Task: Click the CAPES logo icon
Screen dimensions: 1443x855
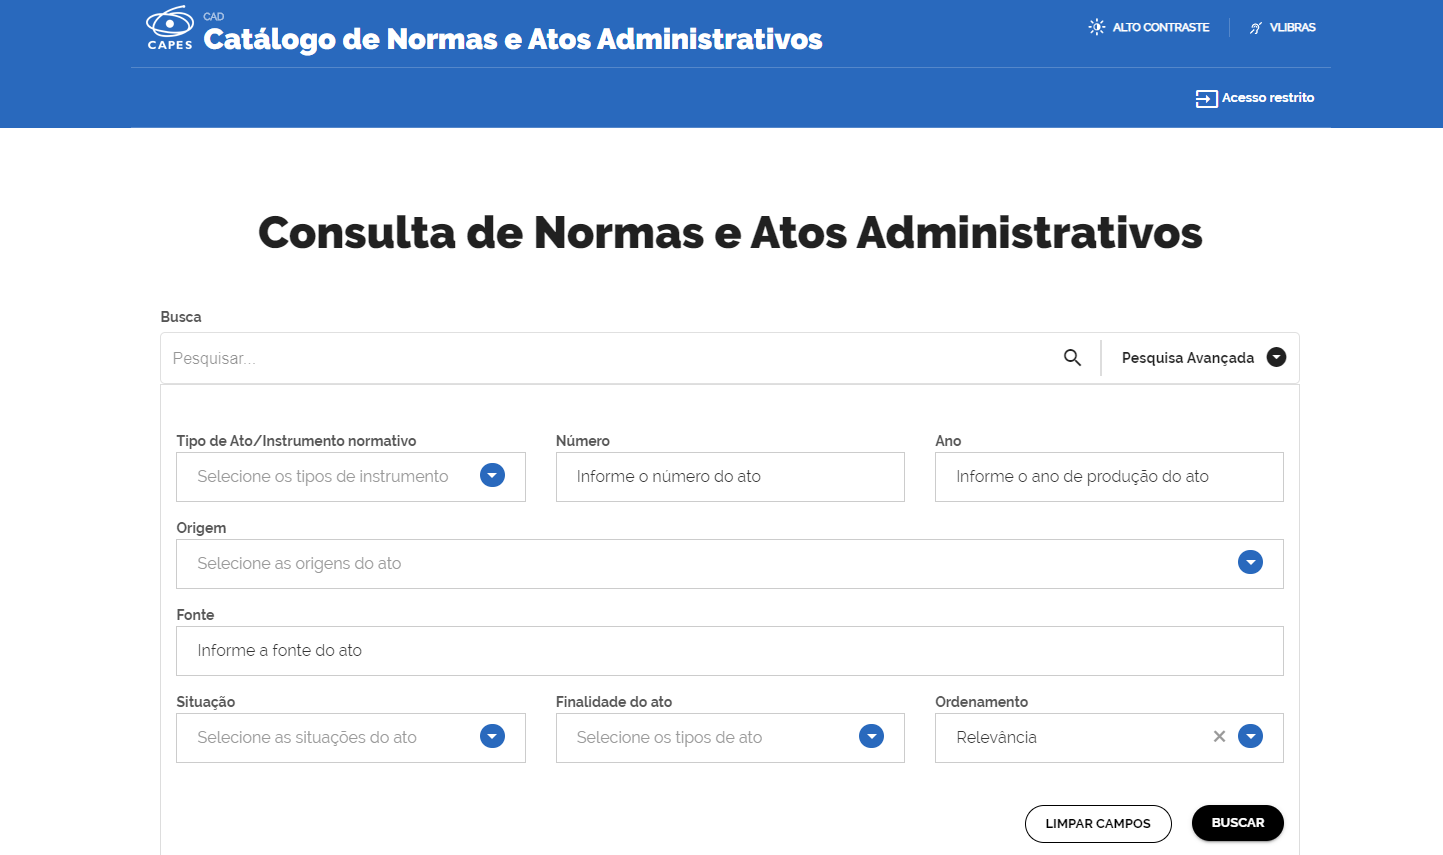Action: [x=170, y=27]
